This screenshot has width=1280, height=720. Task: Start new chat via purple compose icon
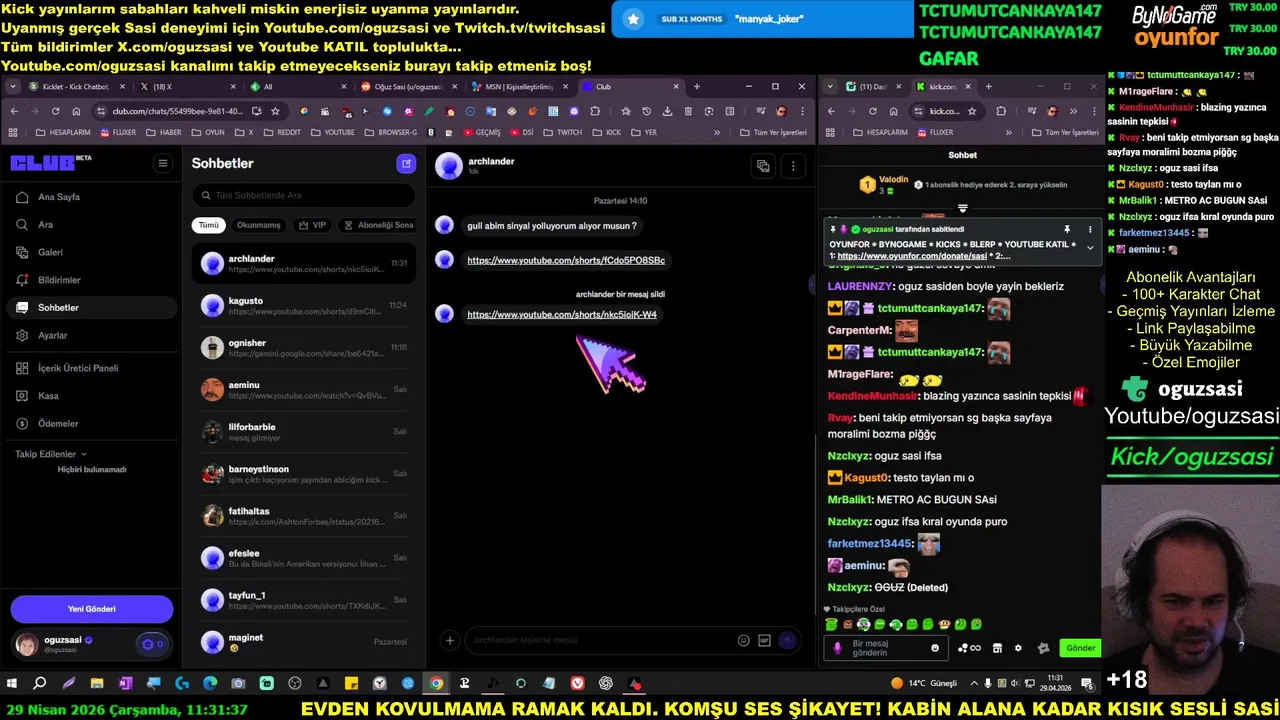pos(405,163)
